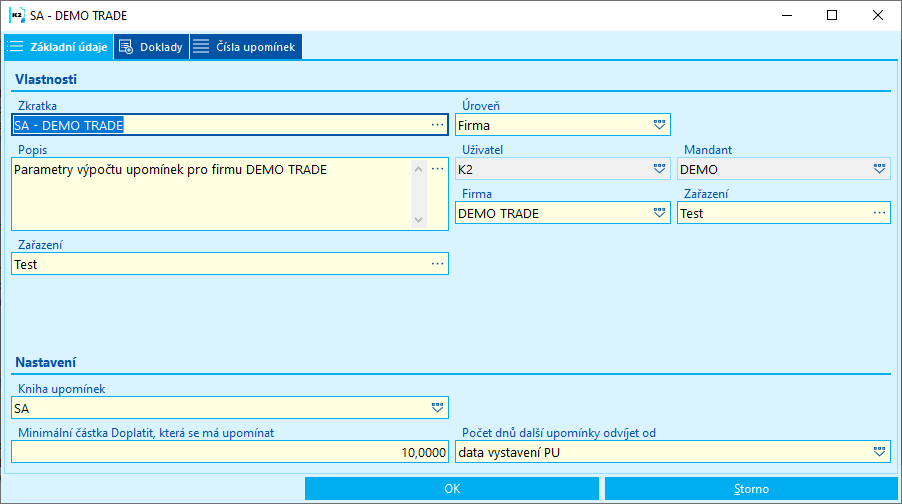
Task: Minimize the SA - DEMO TRADE window
Action: (787, 16)
